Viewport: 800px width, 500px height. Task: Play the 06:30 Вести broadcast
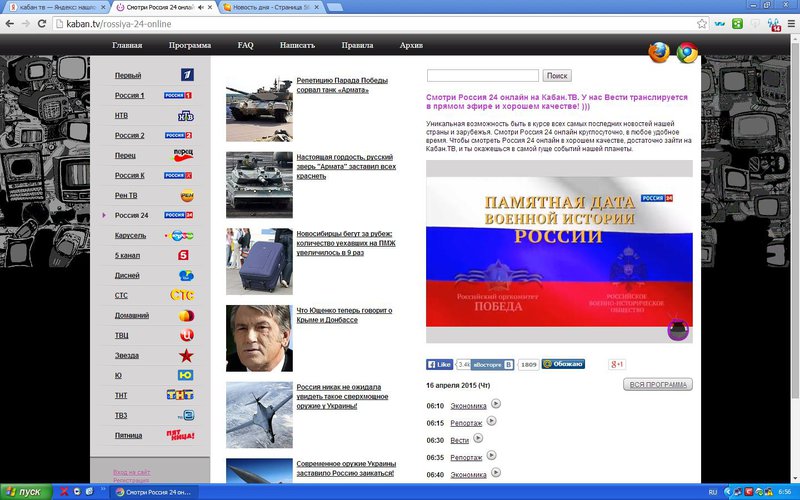[479, 438]
